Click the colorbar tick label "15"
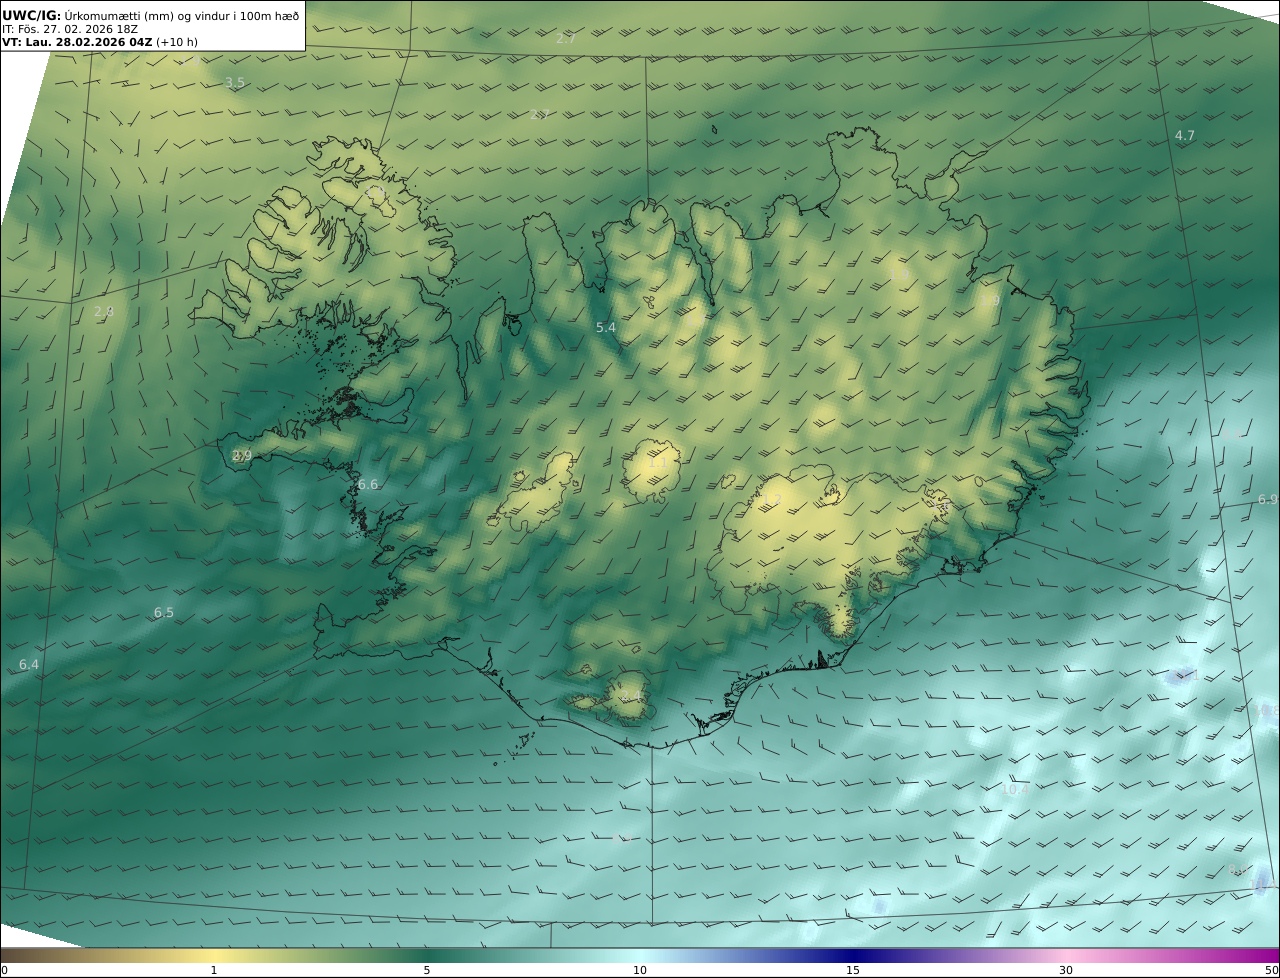 pyautogui.click(x=853, y=970)
